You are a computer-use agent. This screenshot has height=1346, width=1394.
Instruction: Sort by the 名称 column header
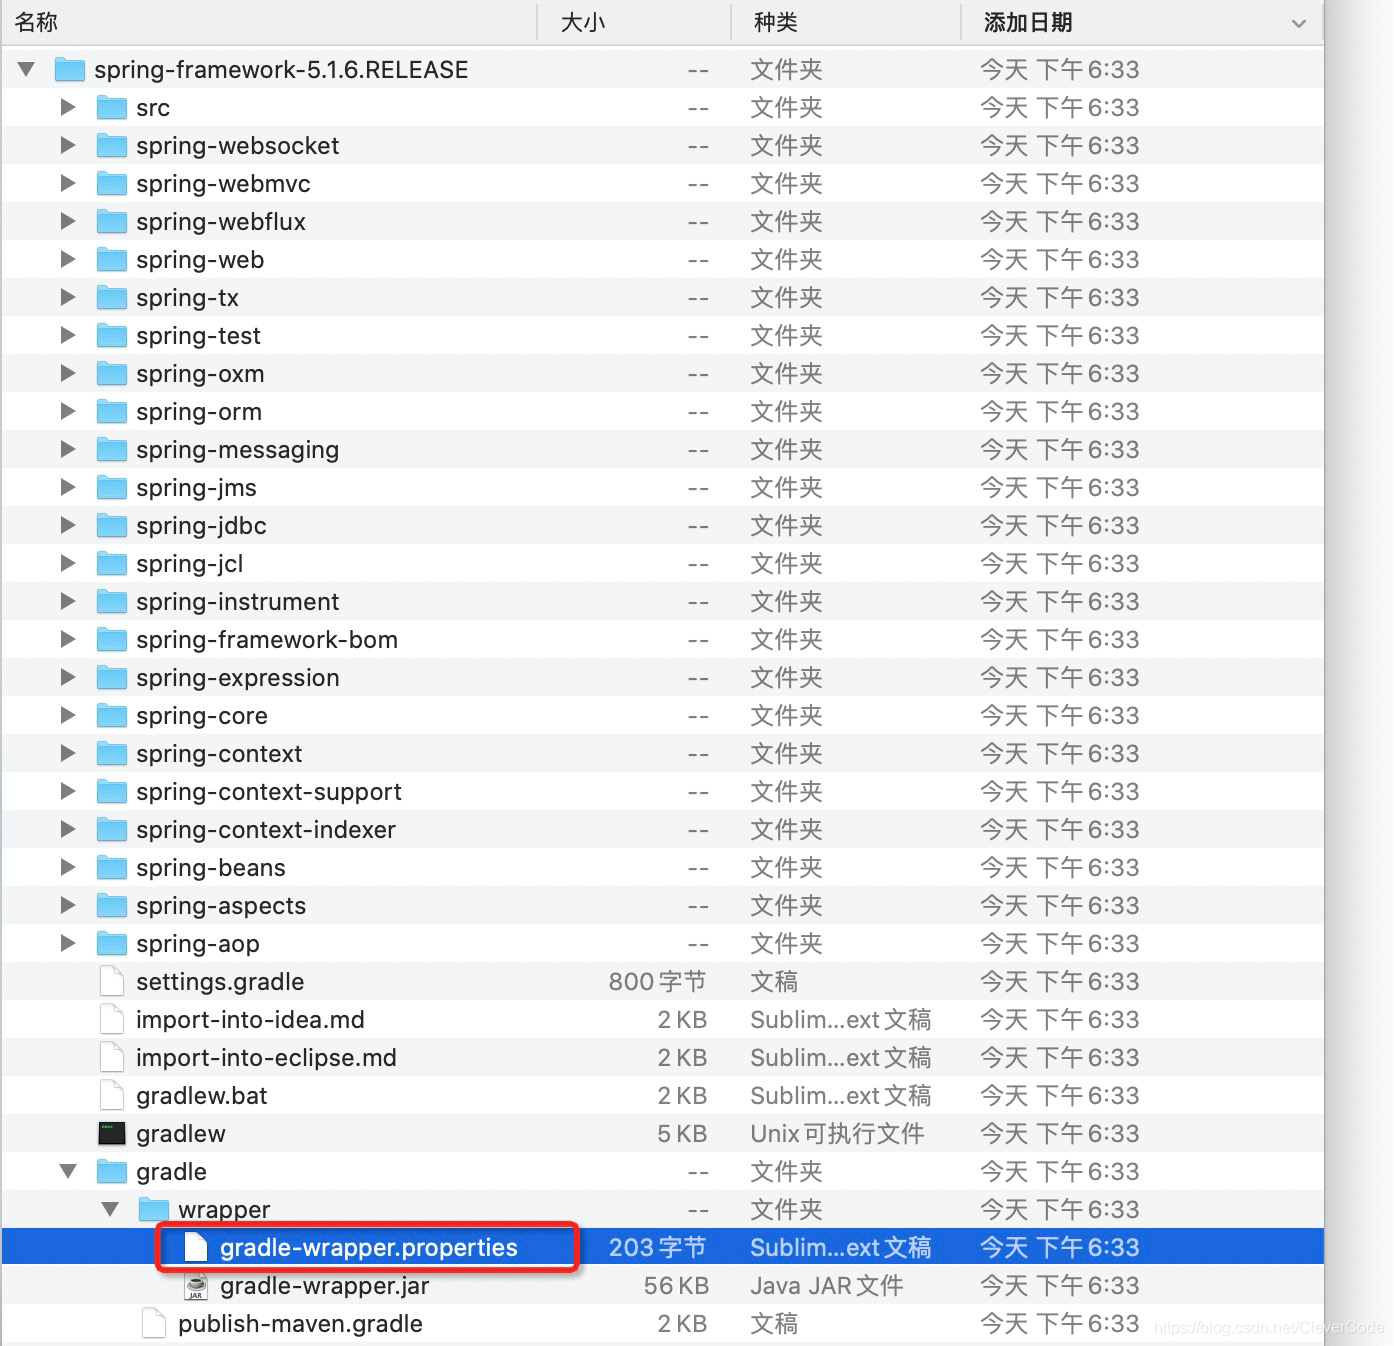coord(36,22)
